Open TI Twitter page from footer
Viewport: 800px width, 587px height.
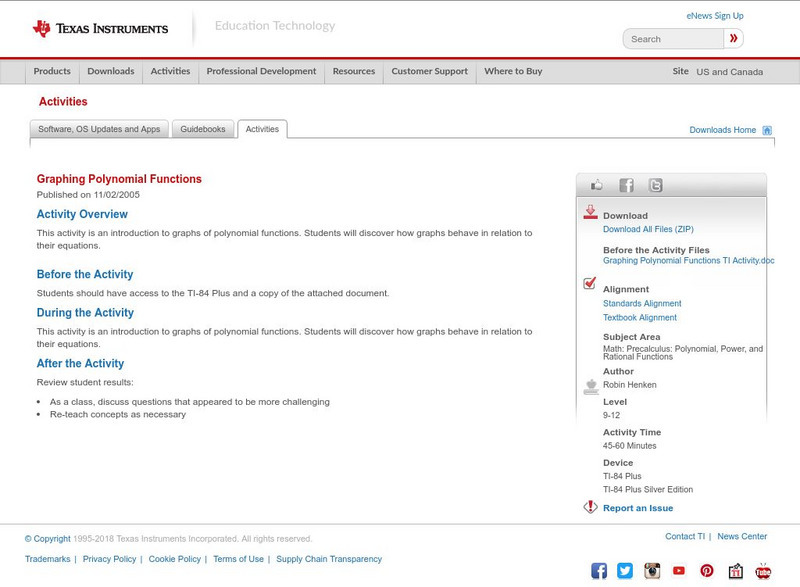(625, 571)
